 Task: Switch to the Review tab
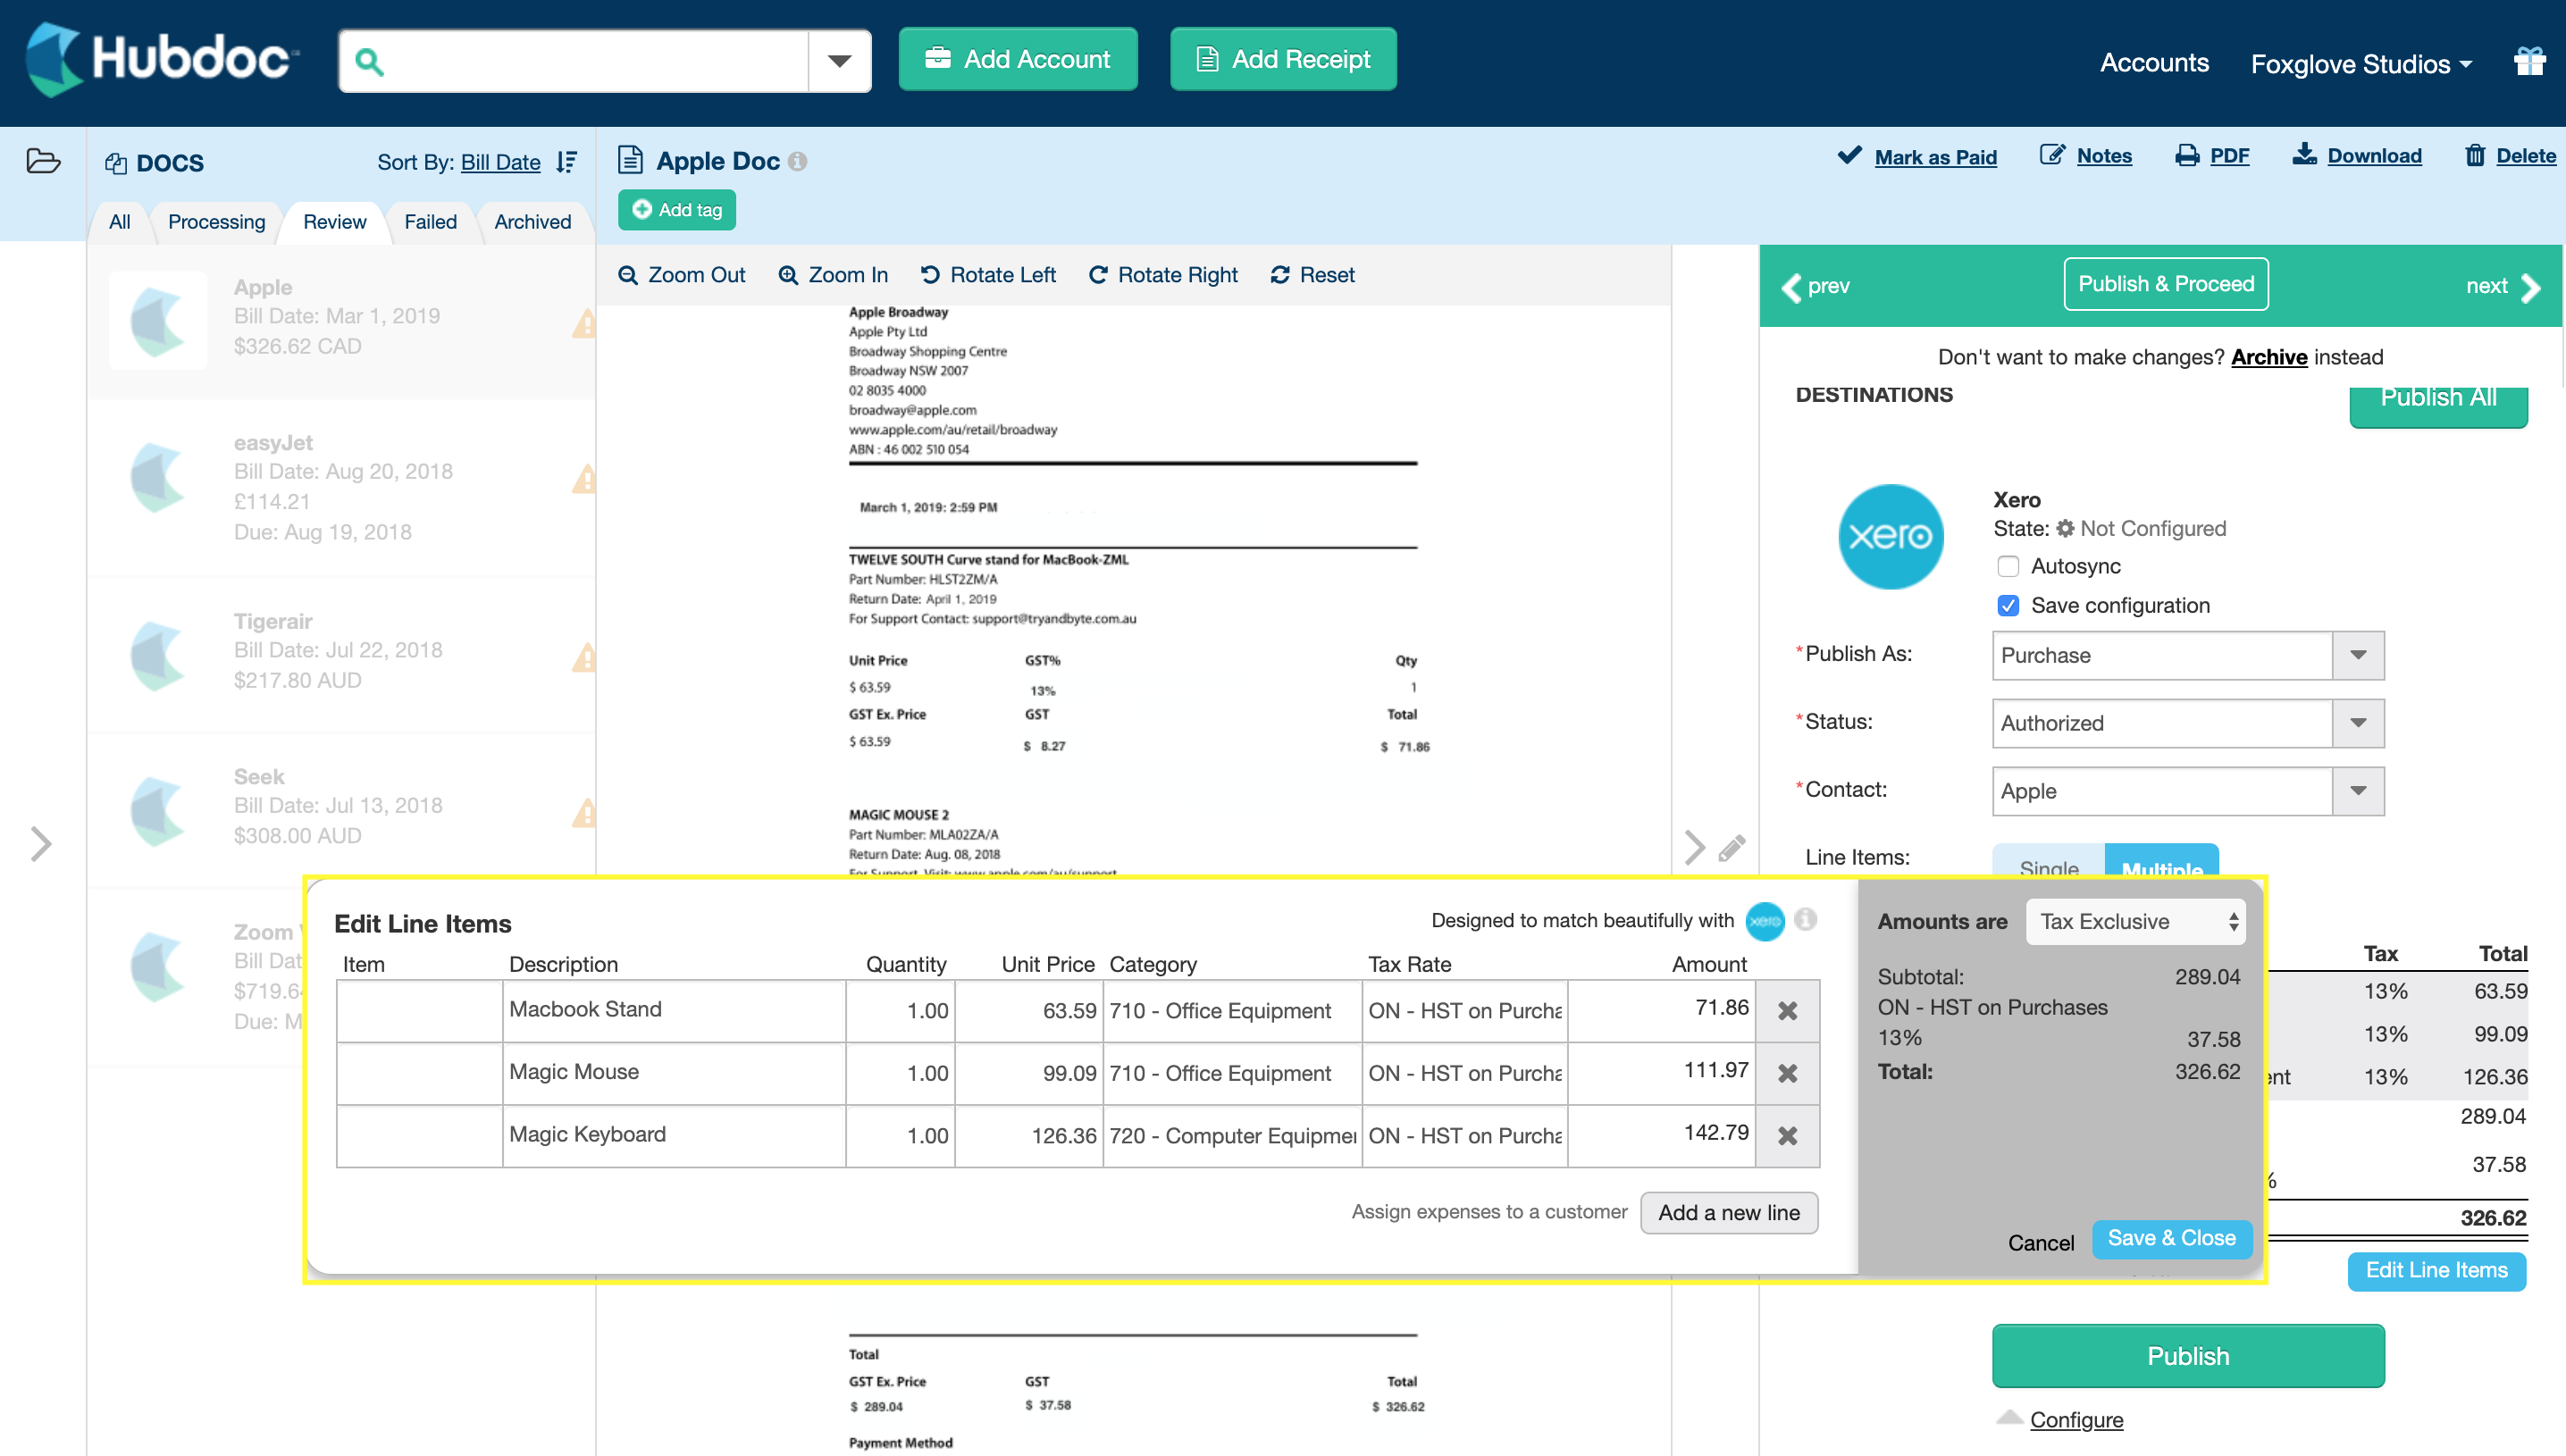pos(334,222)
